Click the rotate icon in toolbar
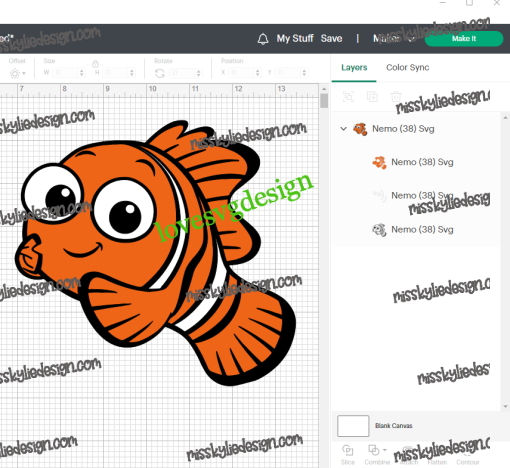 (160, 73)
